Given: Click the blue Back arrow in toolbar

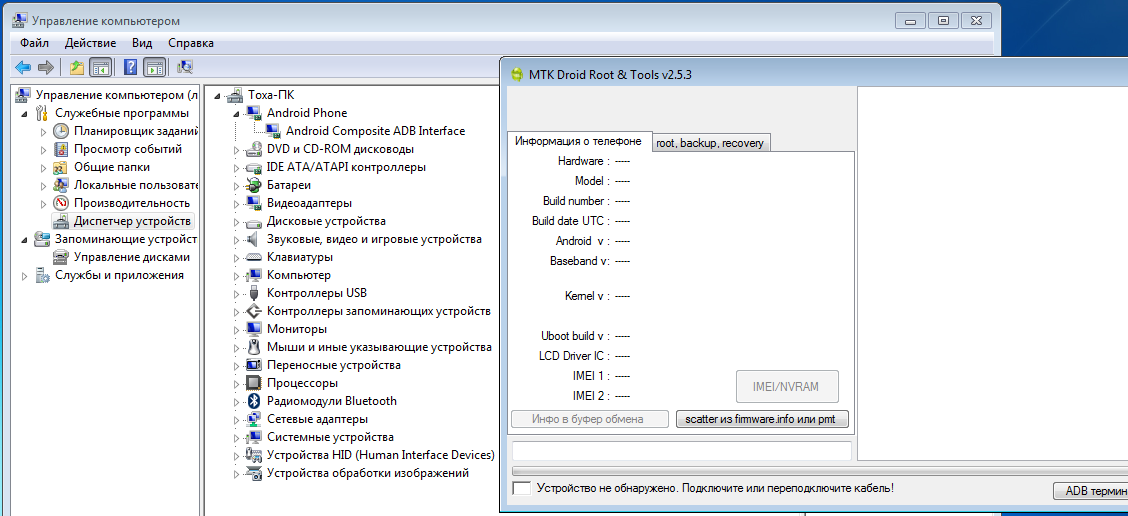Looking at the screenshot, I should (x=23, y=67).
